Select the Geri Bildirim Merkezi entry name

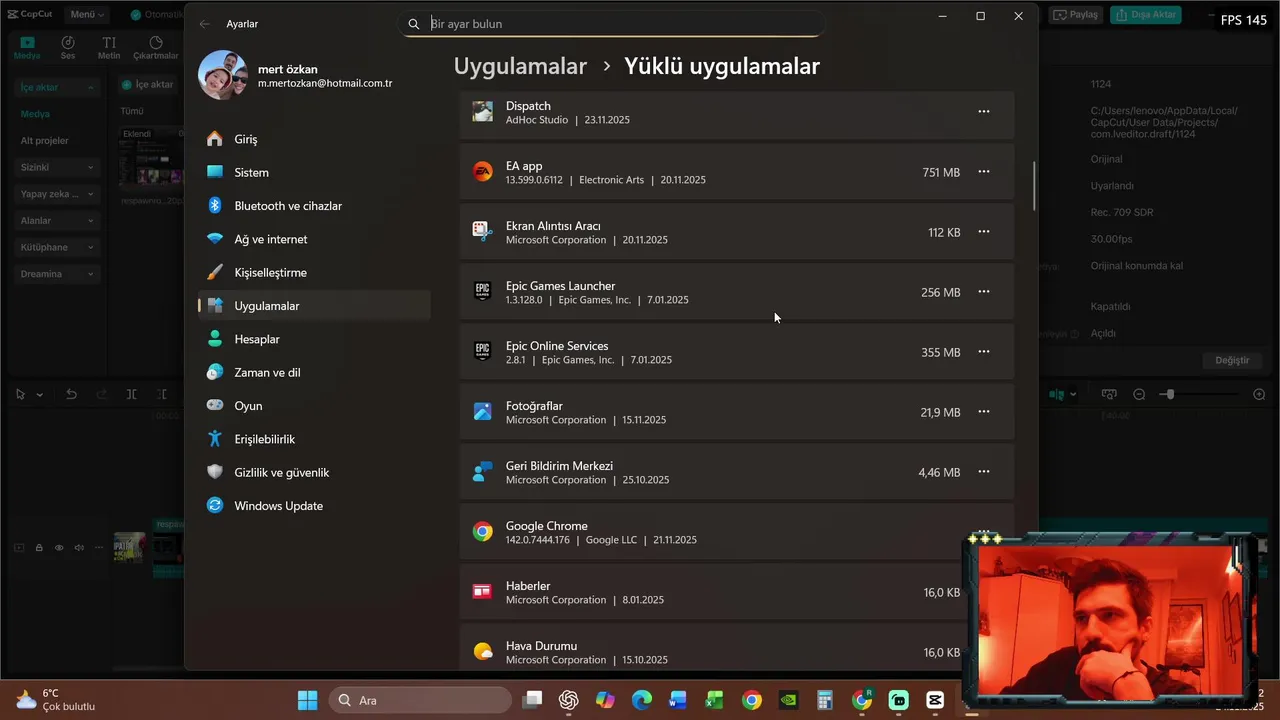559,466
